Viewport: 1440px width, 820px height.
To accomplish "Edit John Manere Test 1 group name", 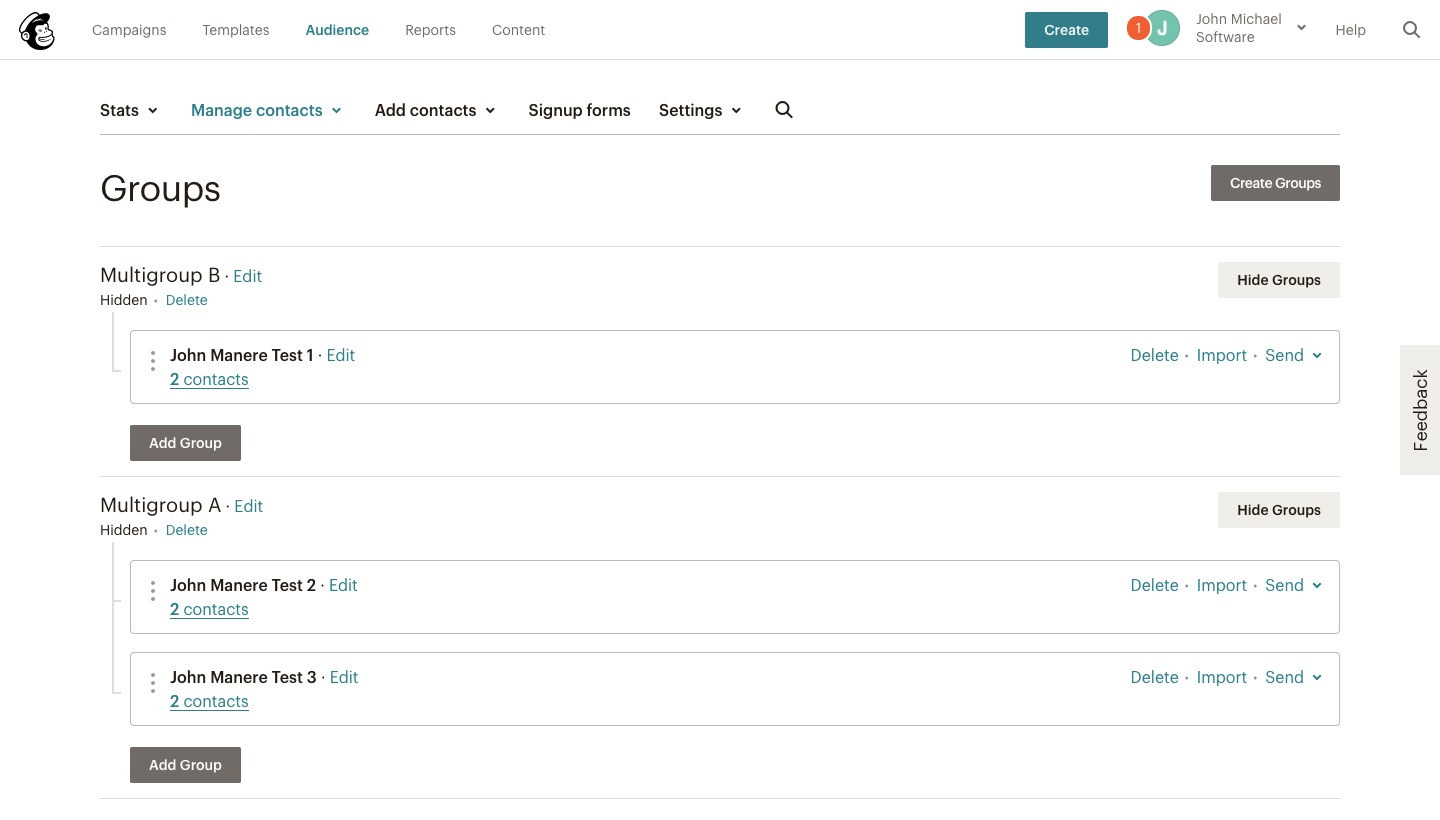I will pos(340,355).
